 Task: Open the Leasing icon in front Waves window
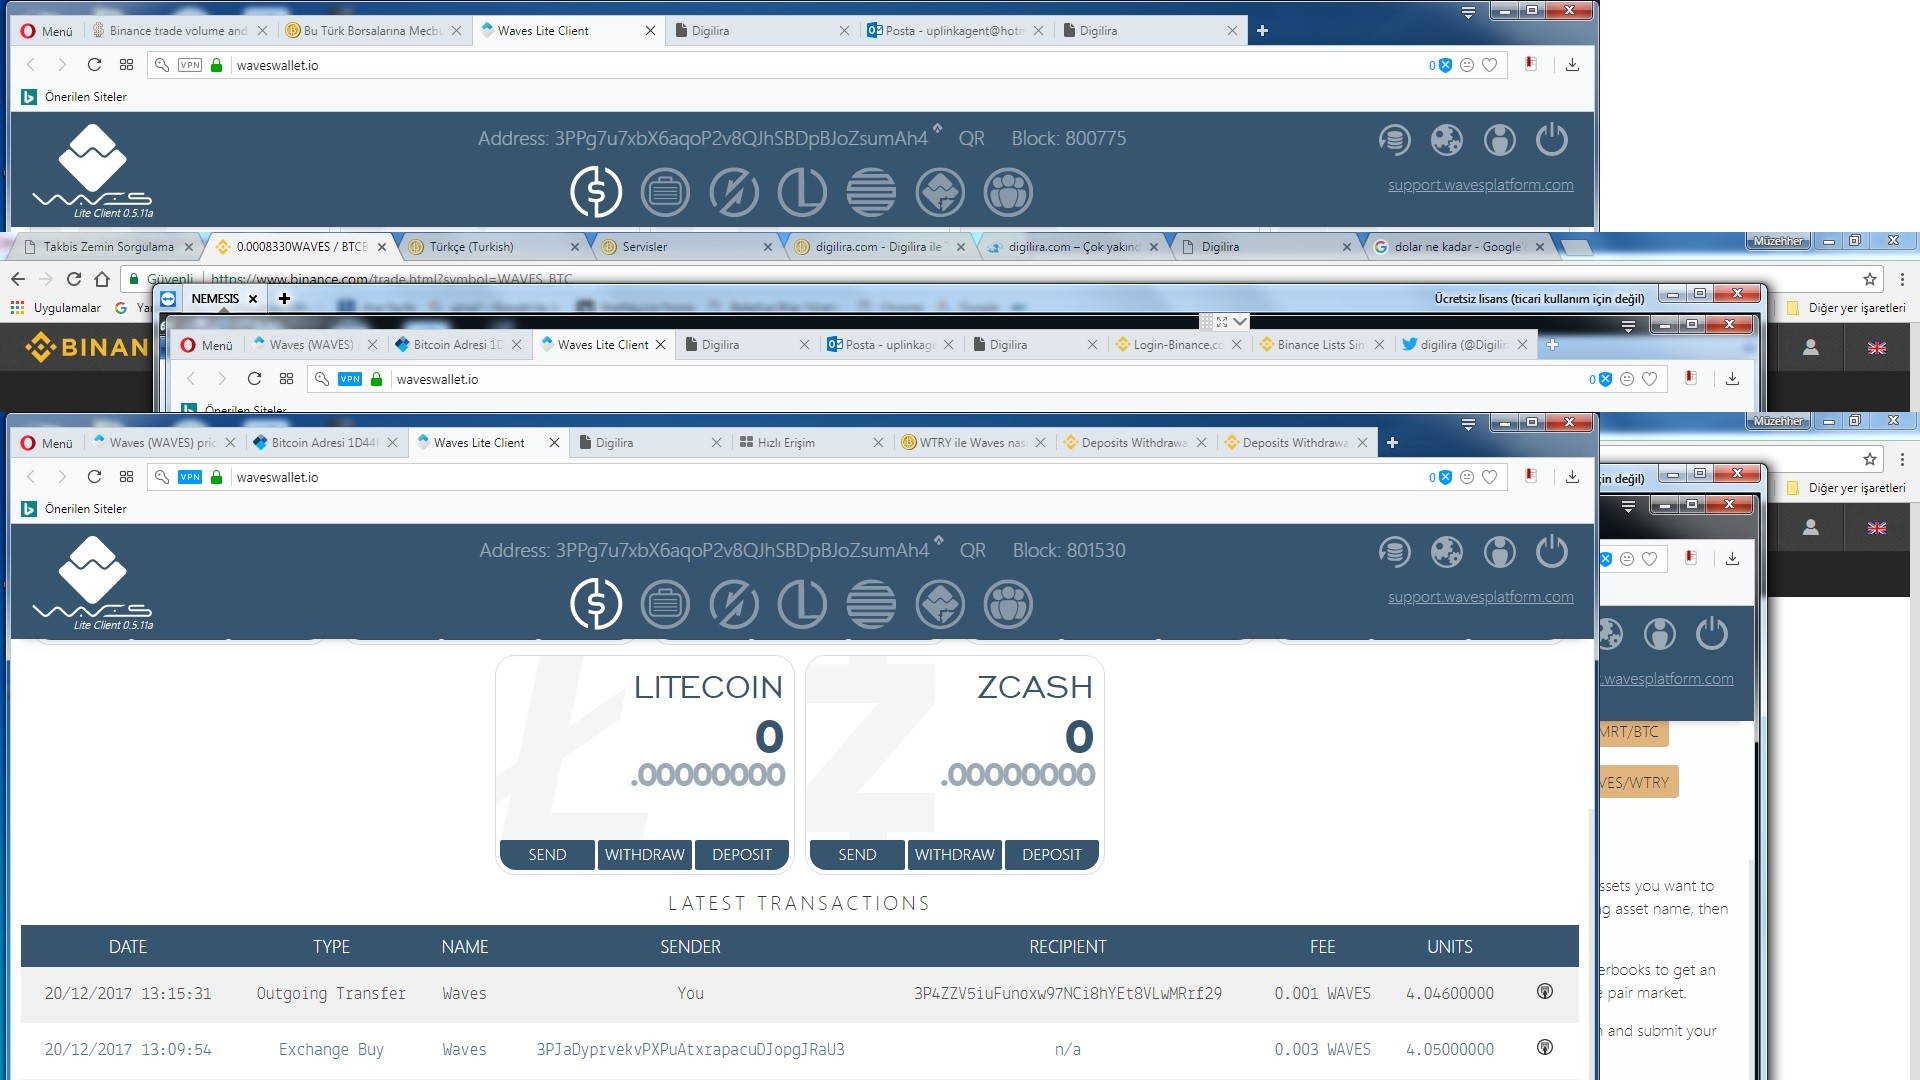click(x=802, y=604)
